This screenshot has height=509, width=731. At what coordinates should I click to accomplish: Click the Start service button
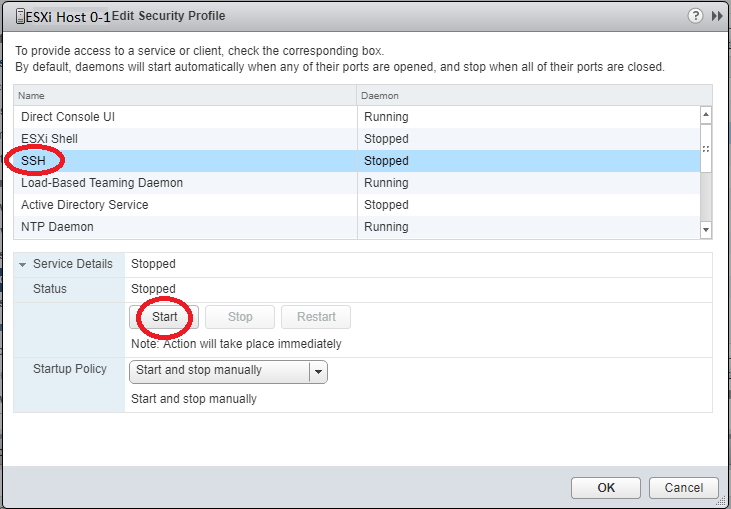pyautogui.click(x=164, y=317)
